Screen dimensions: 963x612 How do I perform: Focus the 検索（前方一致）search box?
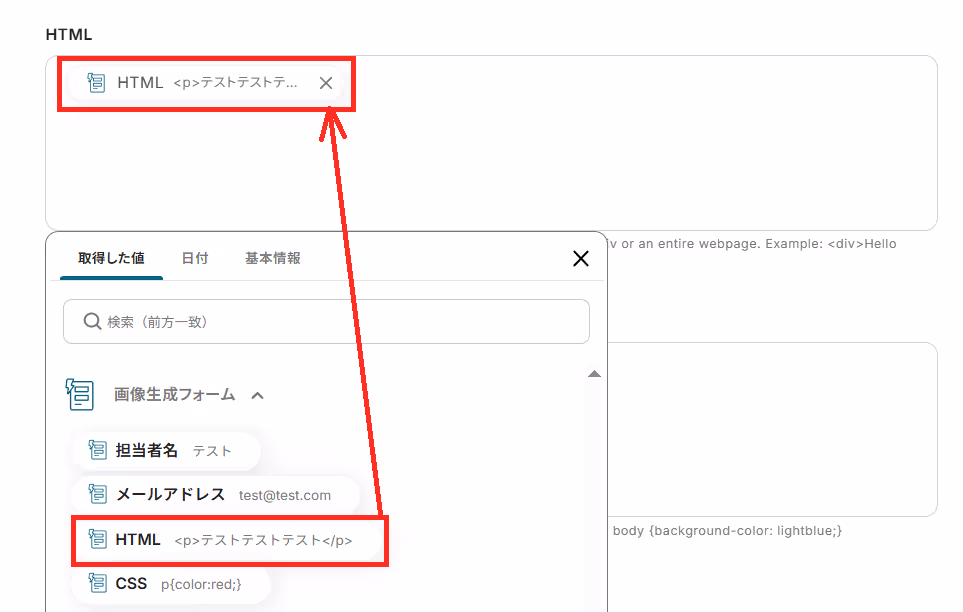pyautogui.click(x=326, y=321)
